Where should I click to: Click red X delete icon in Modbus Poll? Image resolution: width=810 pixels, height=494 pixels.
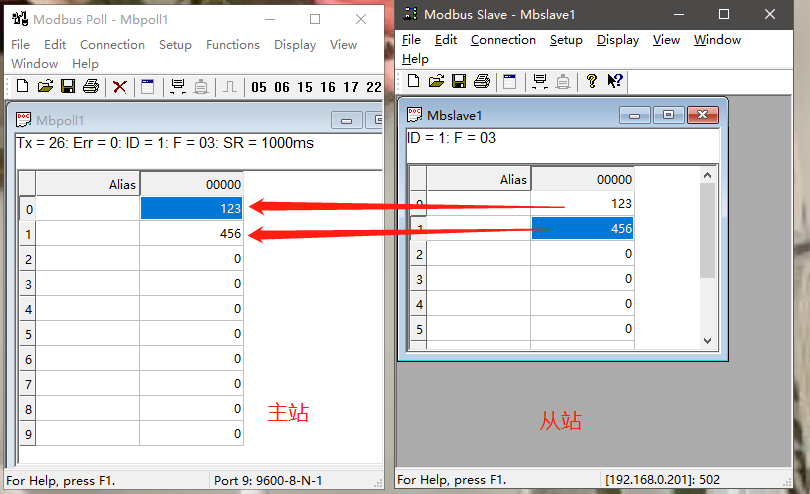(120, 87)
